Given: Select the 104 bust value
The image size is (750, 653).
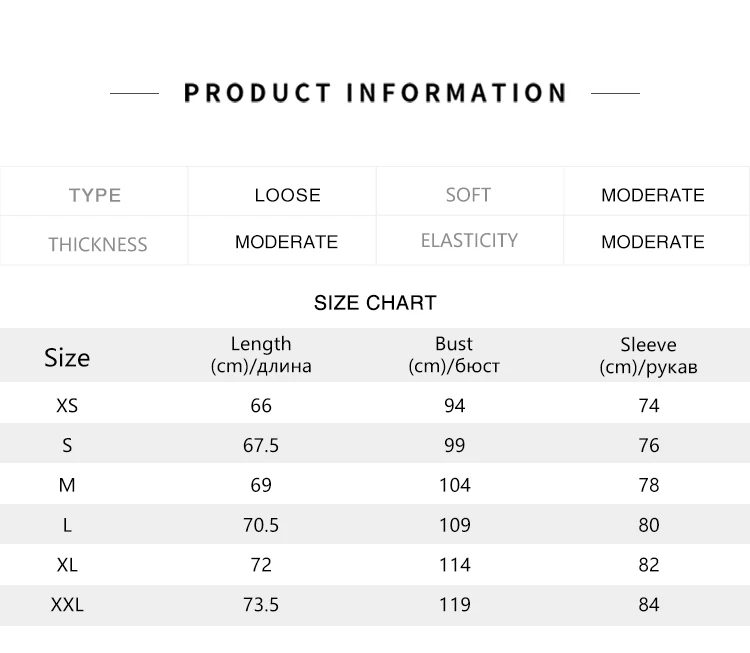Looking at the screenshot, I should [x=454, y=485].
